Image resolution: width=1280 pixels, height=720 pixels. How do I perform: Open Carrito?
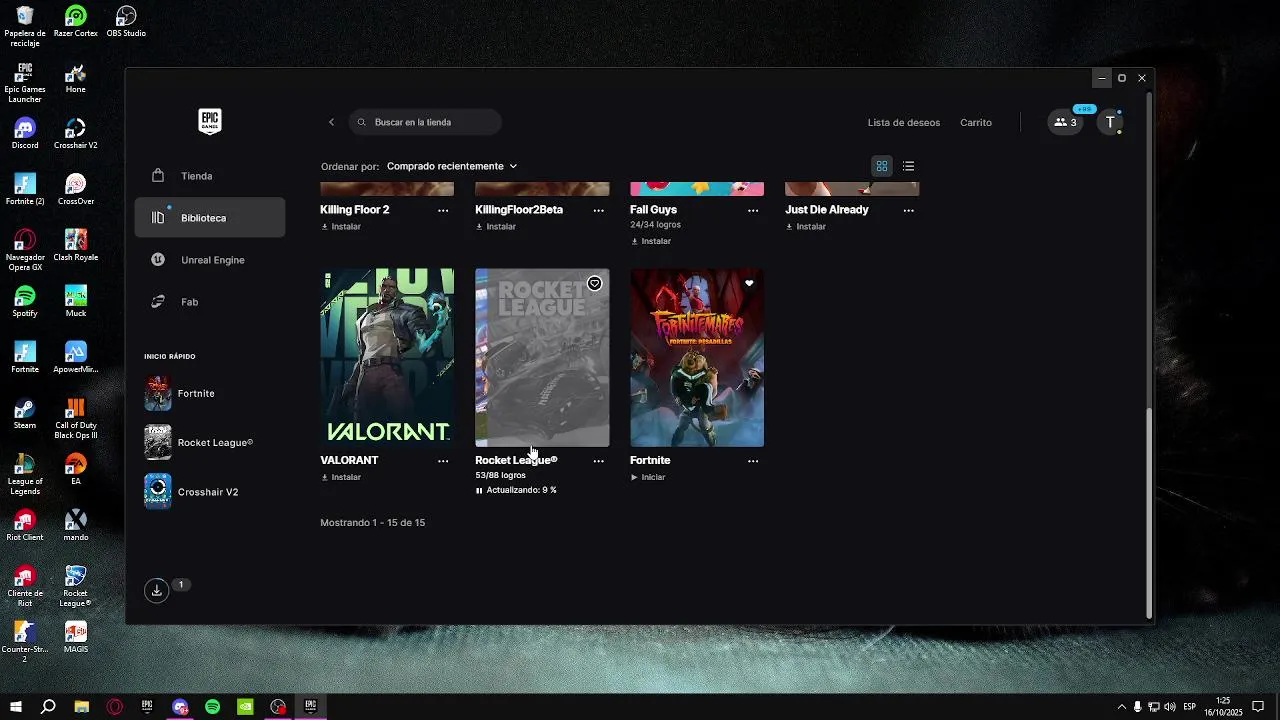pos(976,123)
